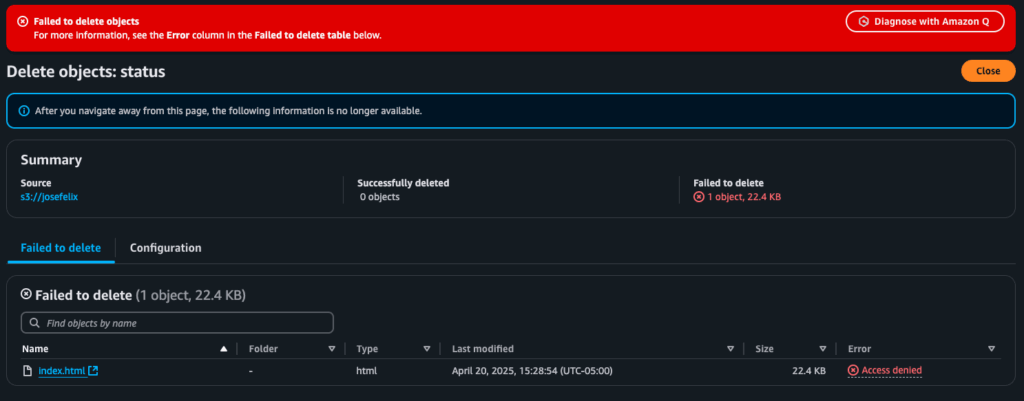
Task: Click file icon next to index.html
Action: tap(27, 371)
